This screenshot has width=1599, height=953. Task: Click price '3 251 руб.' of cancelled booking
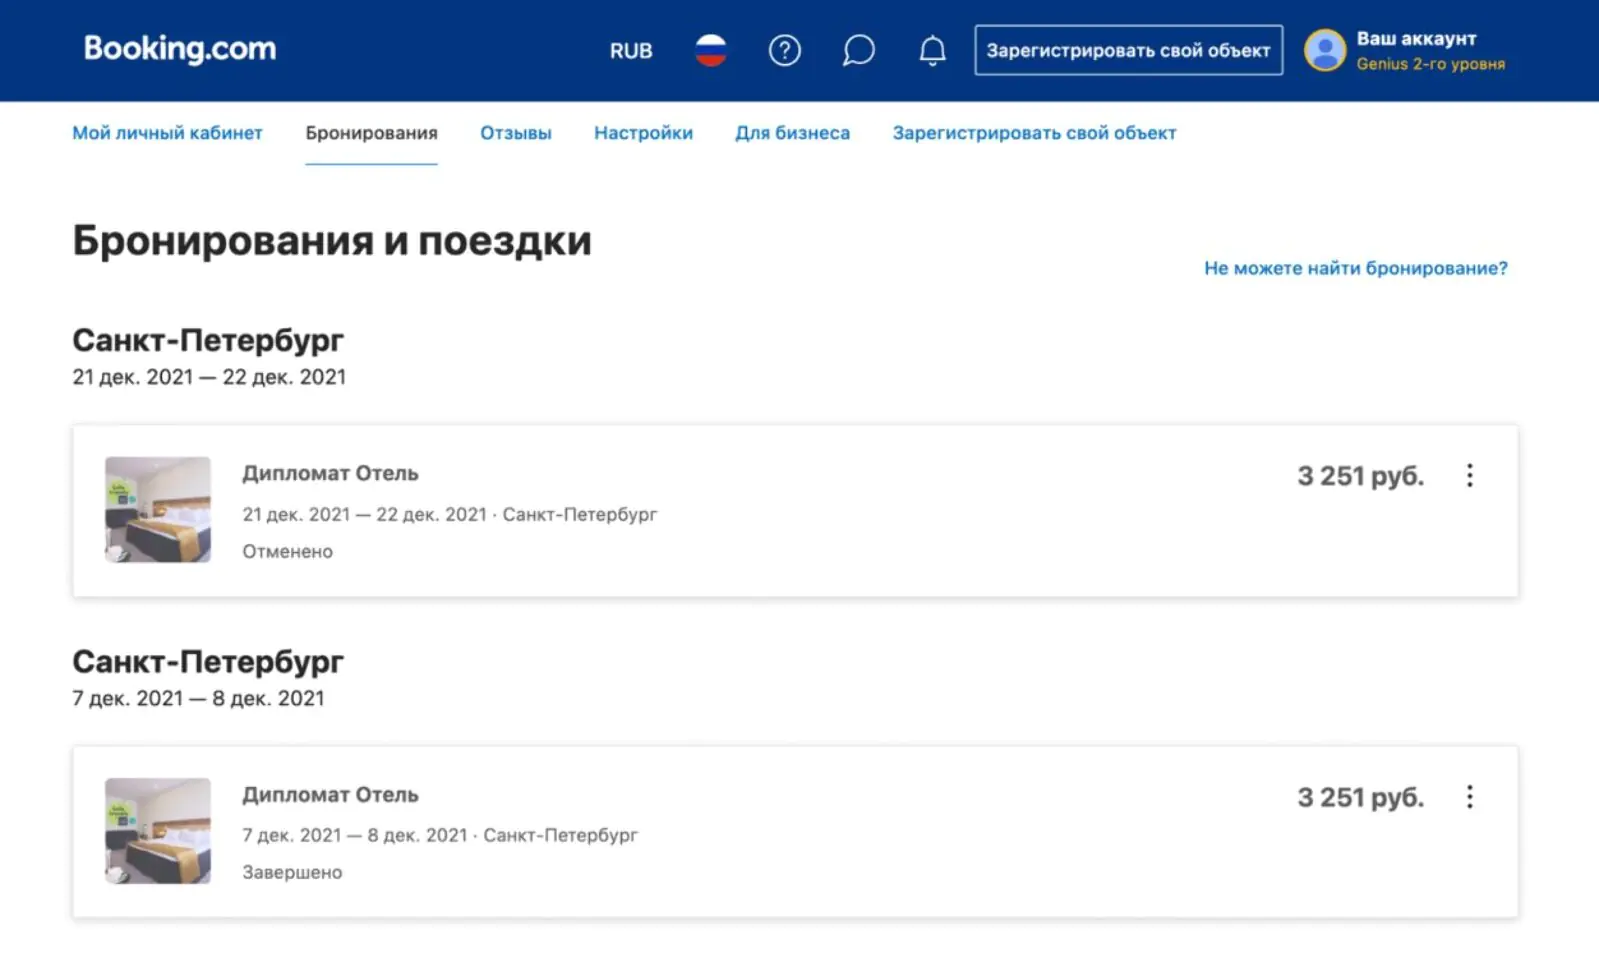(x=1361, y=476)
